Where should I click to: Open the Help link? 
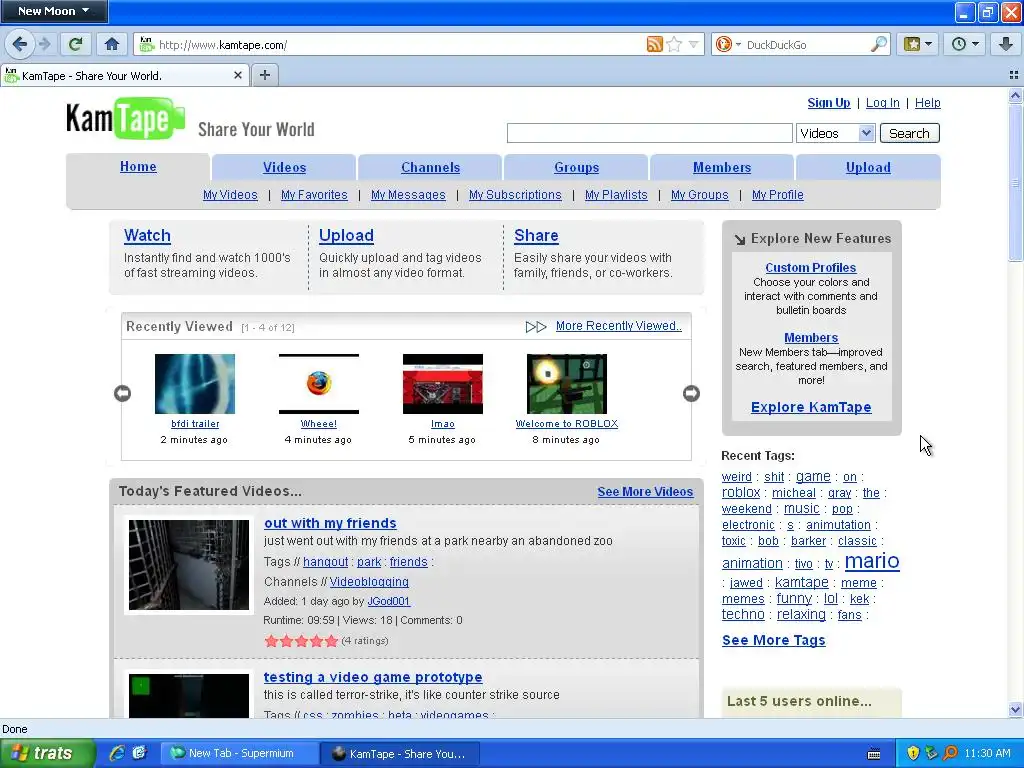(x=927, y=103)
